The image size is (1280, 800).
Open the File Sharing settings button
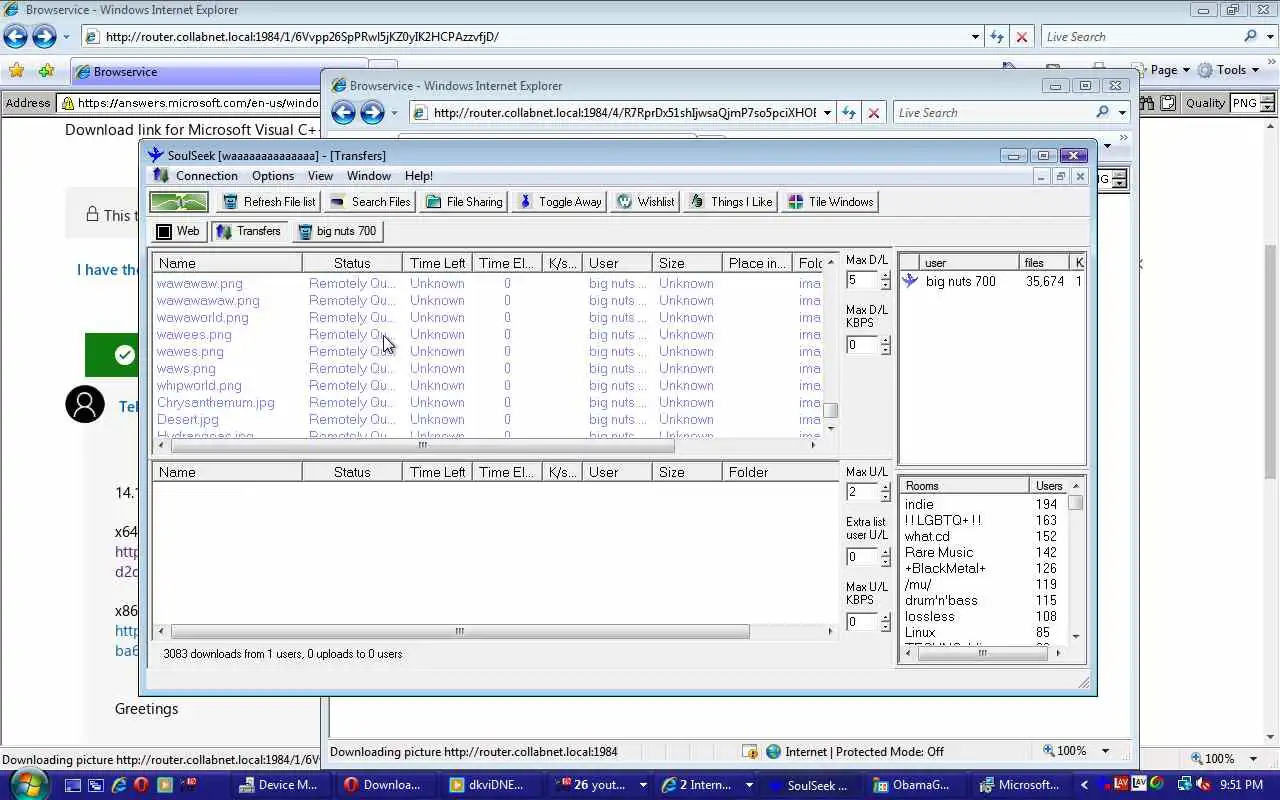464,202
